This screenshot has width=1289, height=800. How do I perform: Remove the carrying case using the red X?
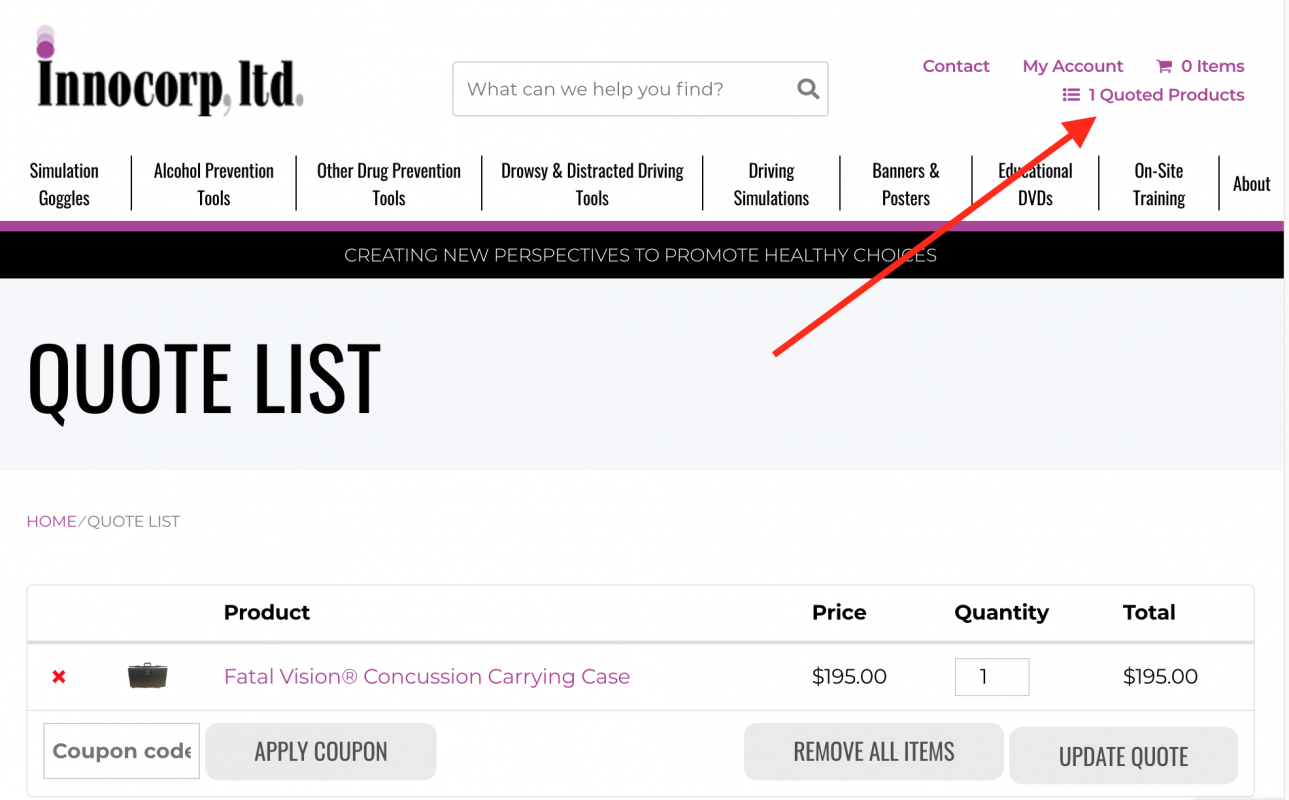58,676
